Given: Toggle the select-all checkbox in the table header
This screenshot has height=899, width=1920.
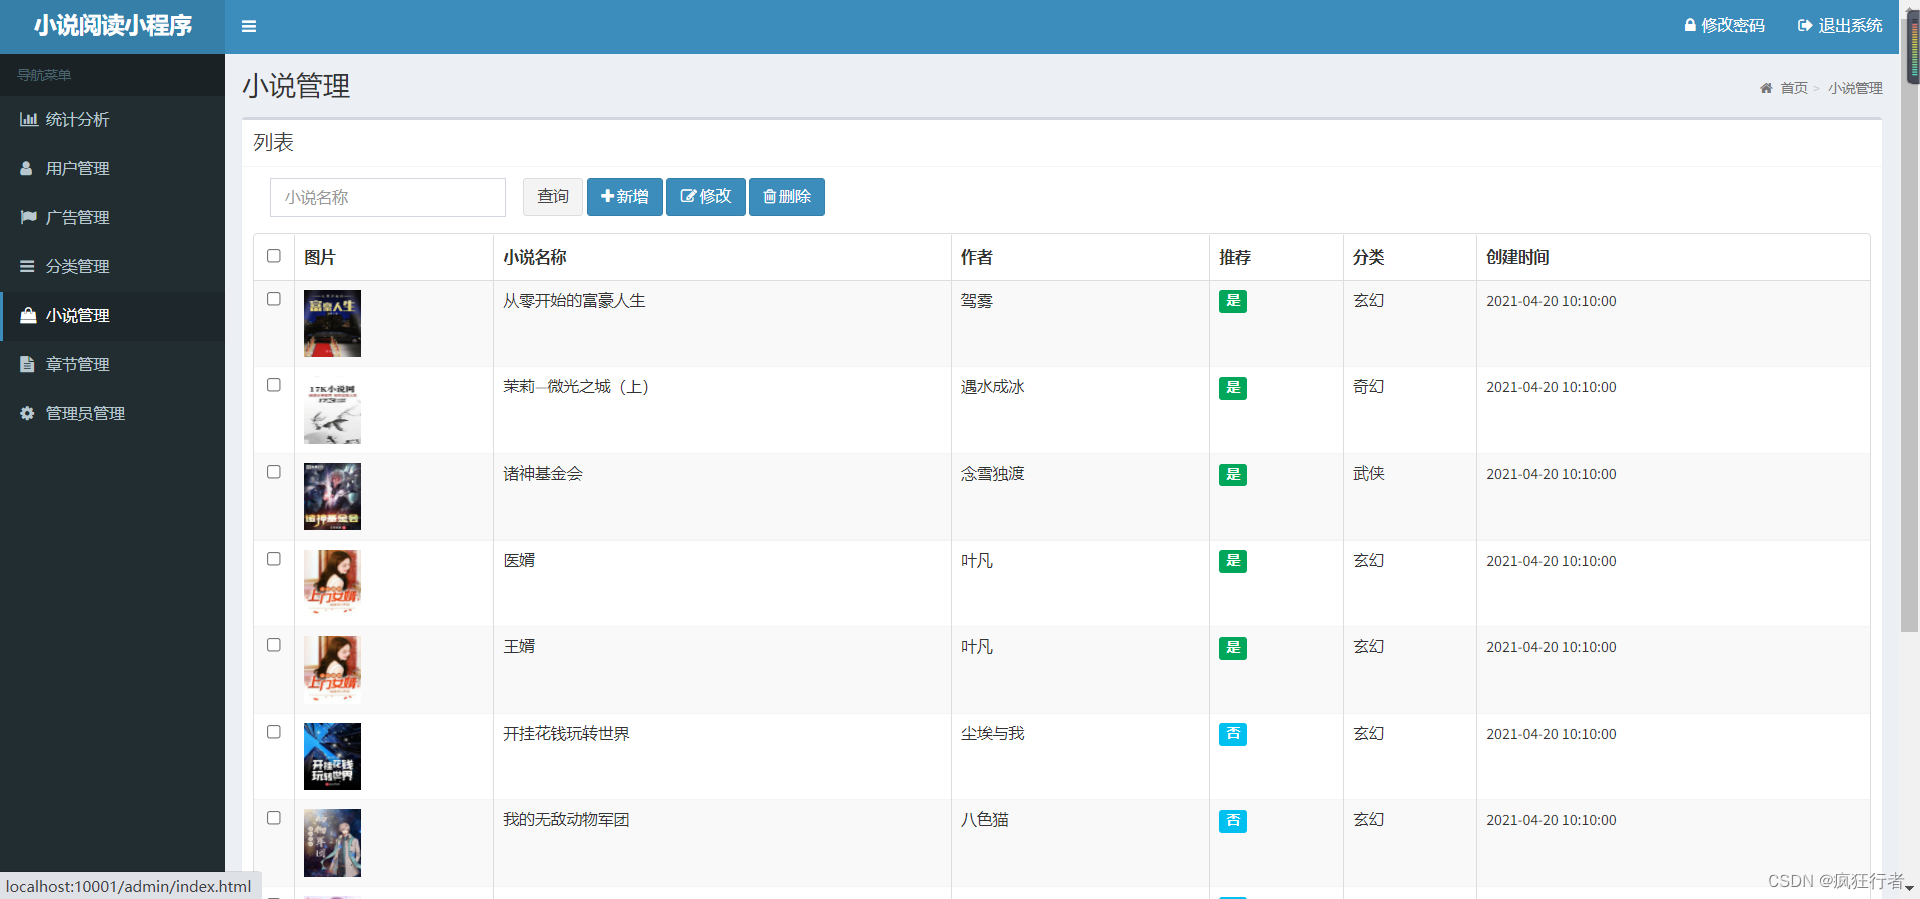Looking at the screenshot, I should 274,256.
